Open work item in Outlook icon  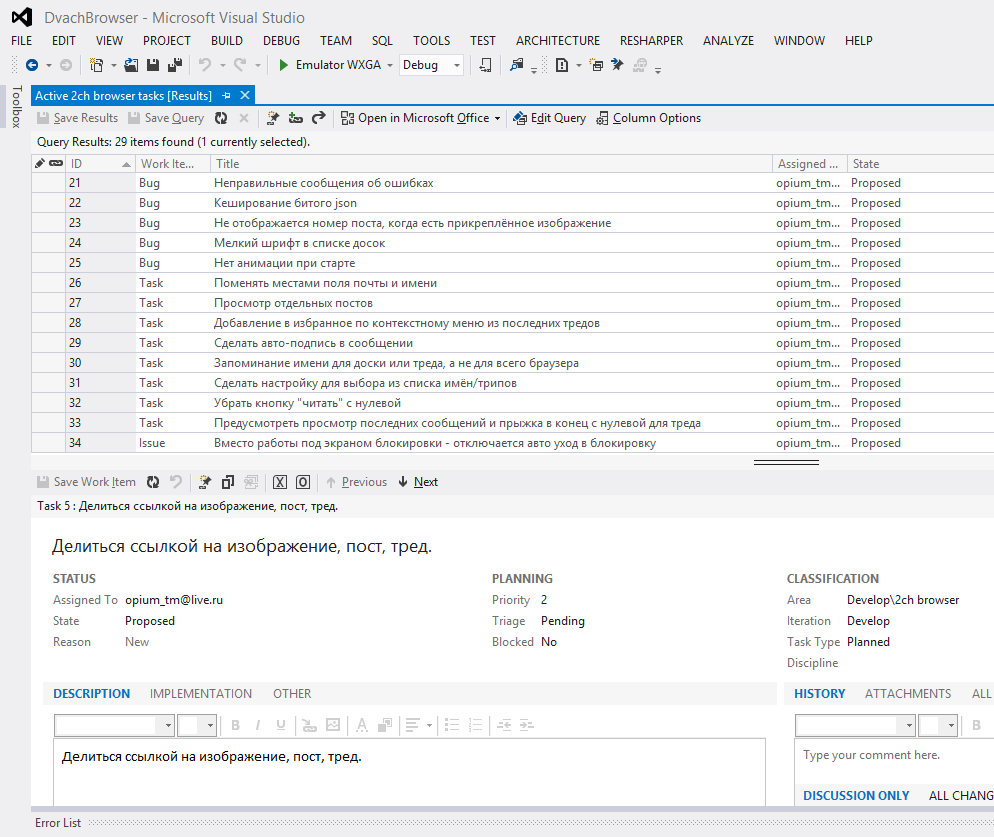click(x=303, y=482)
